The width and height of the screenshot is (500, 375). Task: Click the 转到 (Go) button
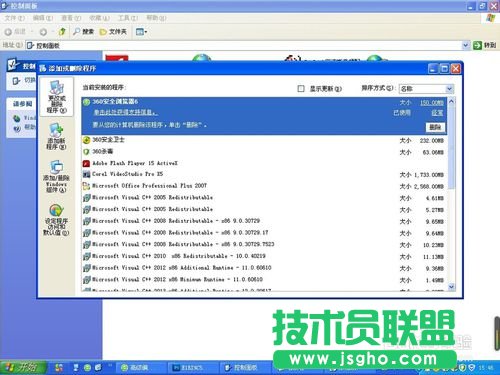click(x=485, y=45)
